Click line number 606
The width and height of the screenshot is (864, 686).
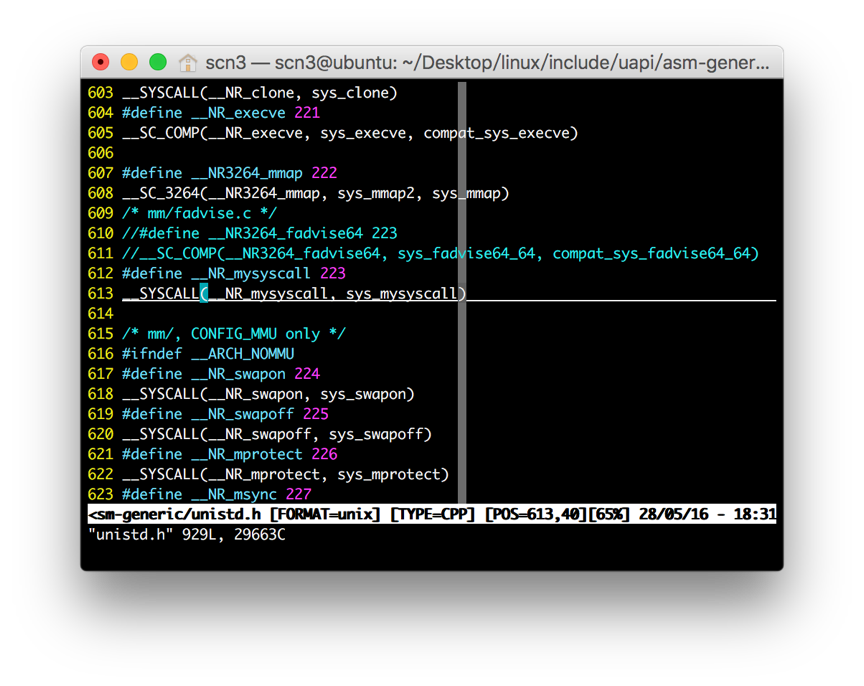click(x=100, y=153)
